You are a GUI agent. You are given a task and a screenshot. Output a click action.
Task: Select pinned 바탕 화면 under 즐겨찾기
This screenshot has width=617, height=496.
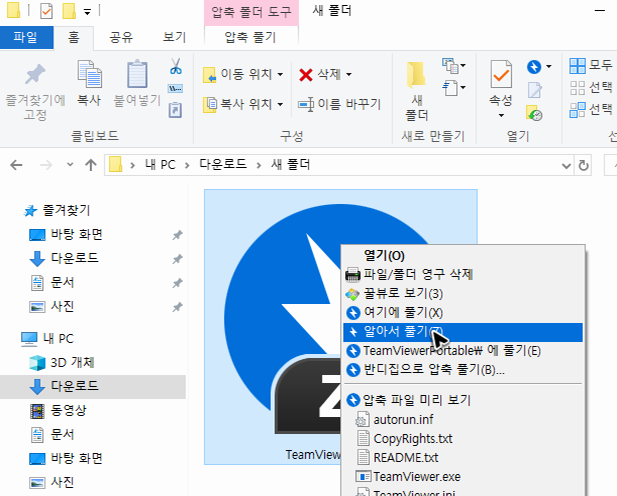(76, 235)
